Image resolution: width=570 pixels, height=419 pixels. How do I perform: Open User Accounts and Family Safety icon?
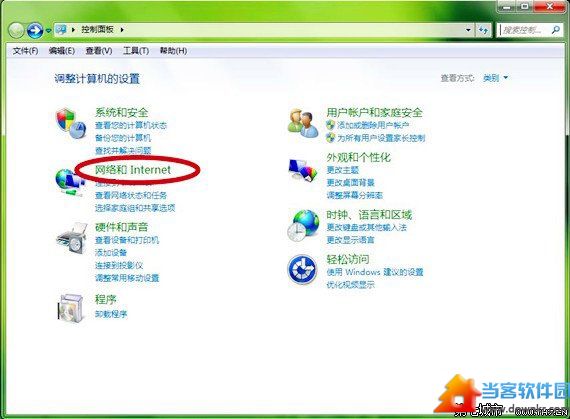tap(303, 123)
